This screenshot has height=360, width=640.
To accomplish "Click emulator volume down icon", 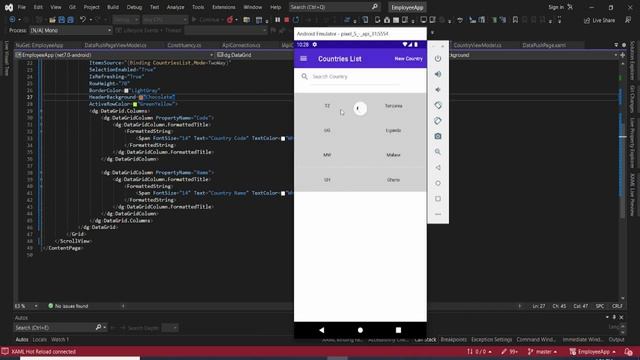I will tap(438, 90).
